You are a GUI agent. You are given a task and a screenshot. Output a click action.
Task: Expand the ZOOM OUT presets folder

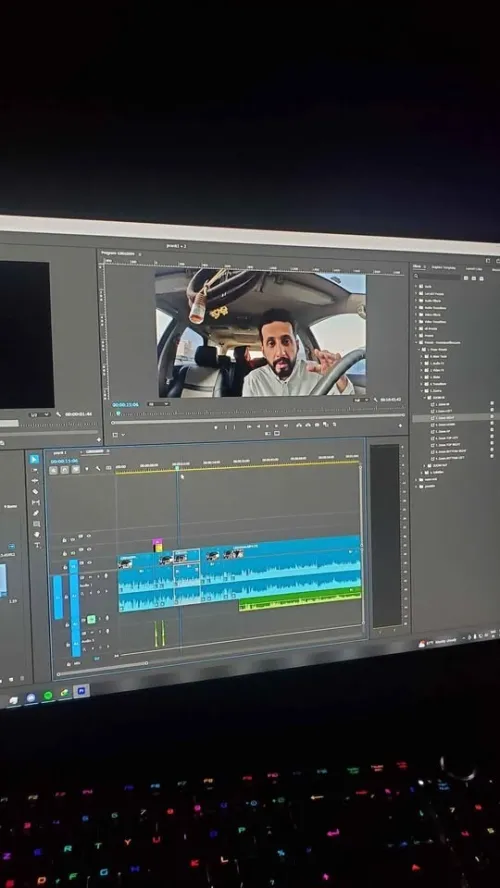pos(425,466)
